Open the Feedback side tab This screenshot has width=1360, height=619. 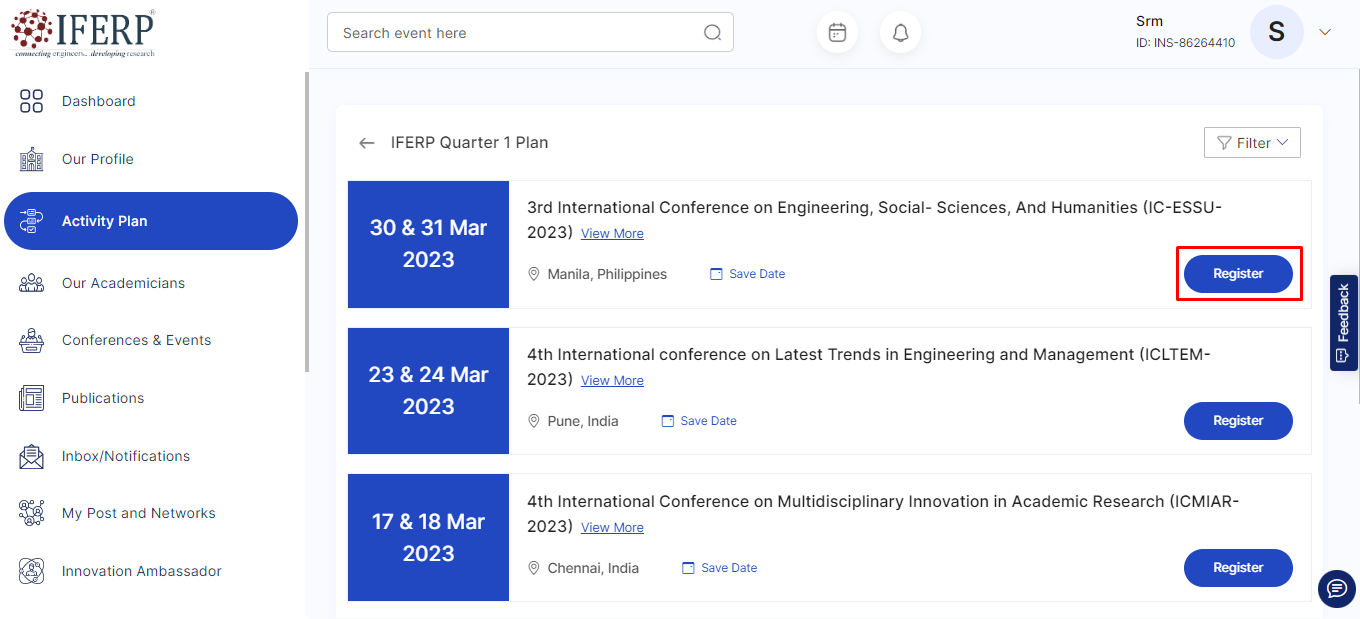(1343, 322)
